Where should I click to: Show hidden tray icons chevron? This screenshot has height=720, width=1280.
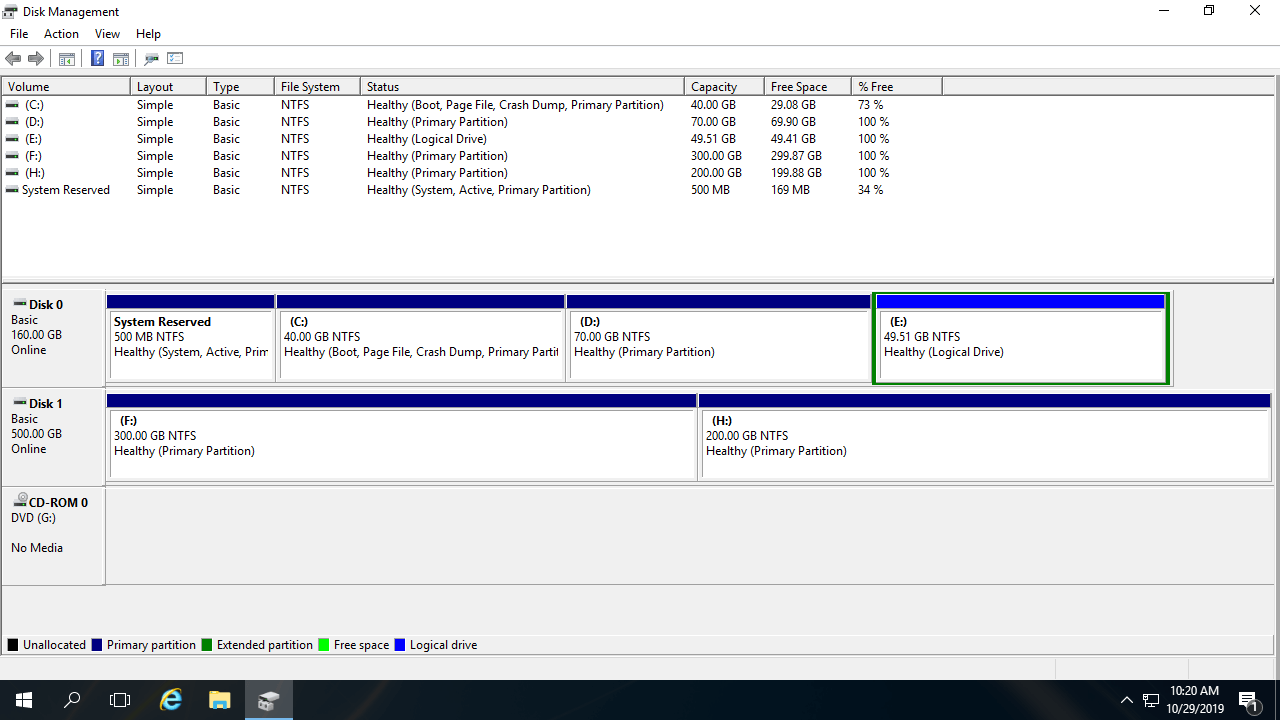[1126, 700]
